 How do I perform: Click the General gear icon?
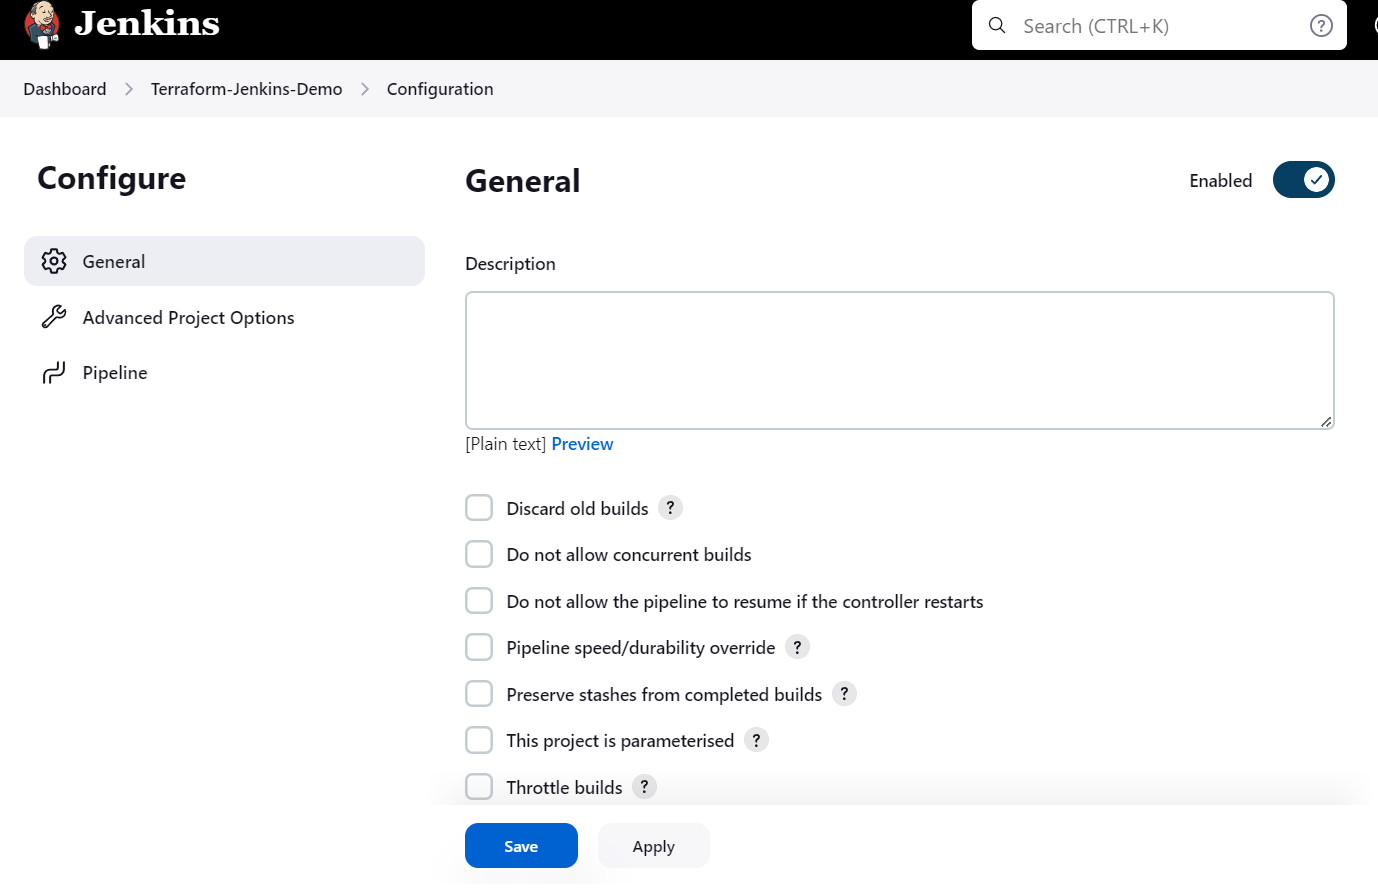[x=54, y=261]
